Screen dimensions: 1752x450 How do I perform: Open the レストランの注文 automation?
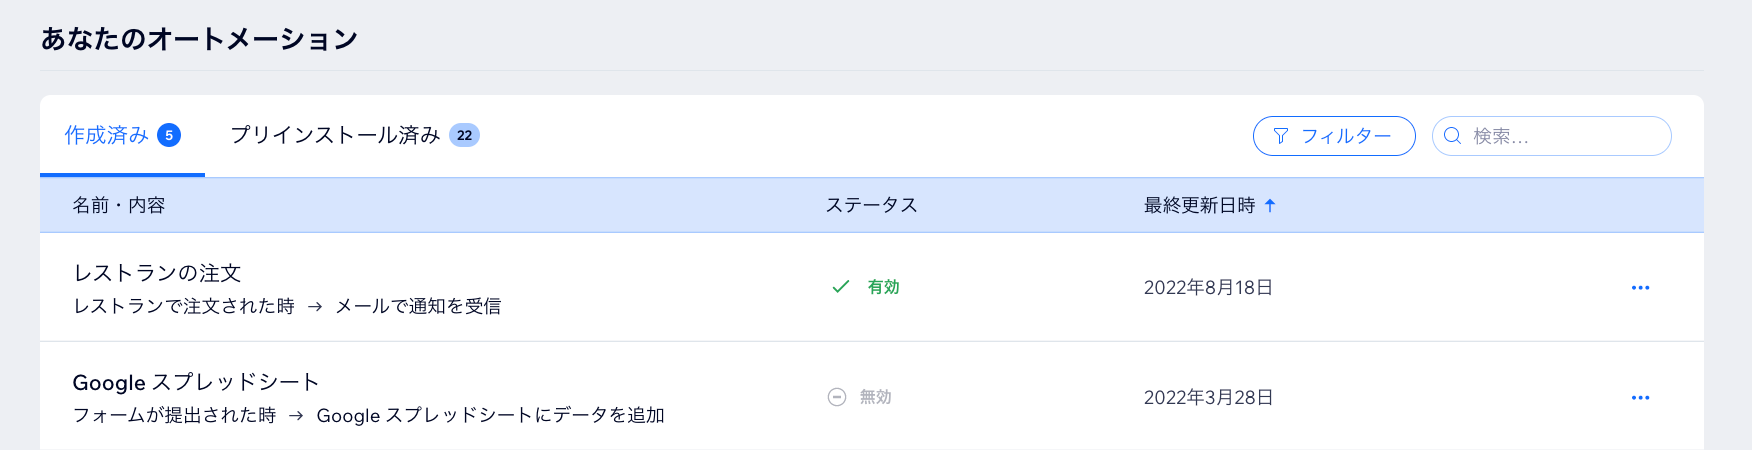[x=157, y=273]
